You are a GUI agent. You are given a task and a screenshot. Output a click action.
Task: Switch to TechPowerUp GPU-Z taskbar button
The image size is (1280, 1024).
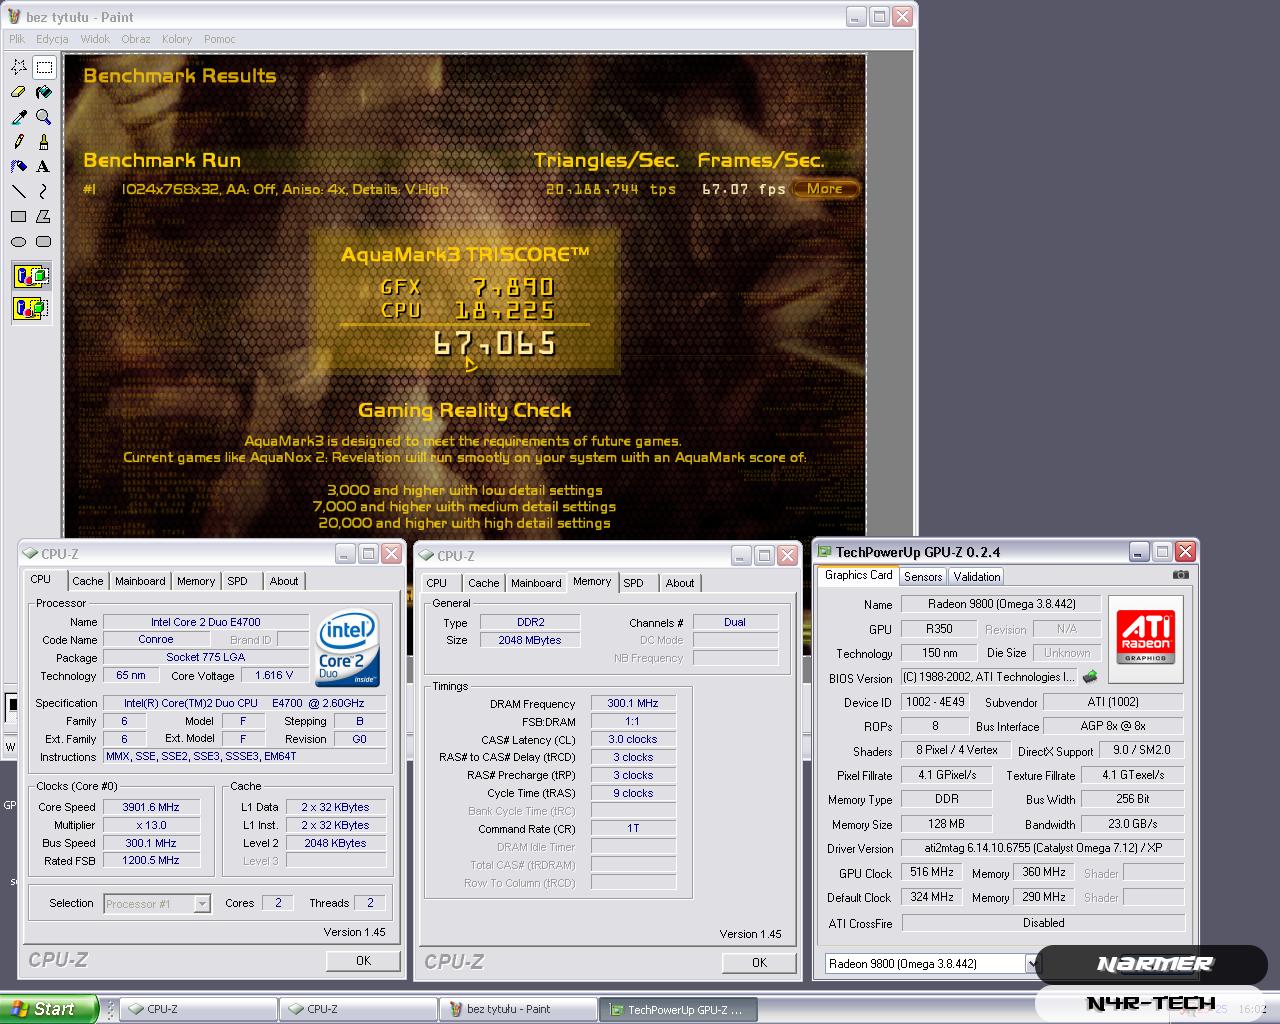click(x=678, y=1009)
